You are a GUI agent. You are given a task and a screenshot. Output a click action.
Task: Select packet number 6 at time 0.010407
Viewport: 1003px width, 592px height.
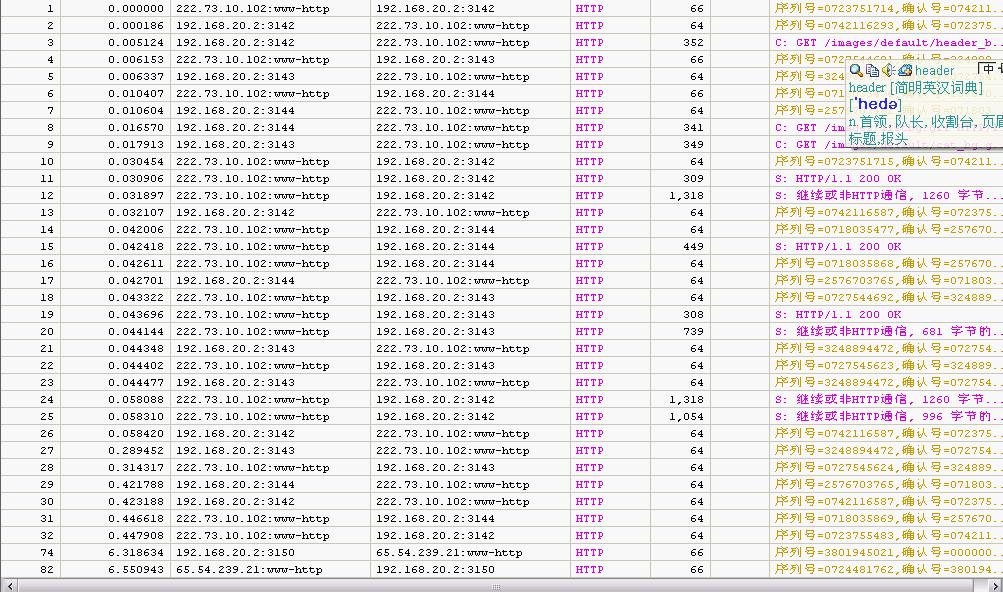[x=502, y=93]
